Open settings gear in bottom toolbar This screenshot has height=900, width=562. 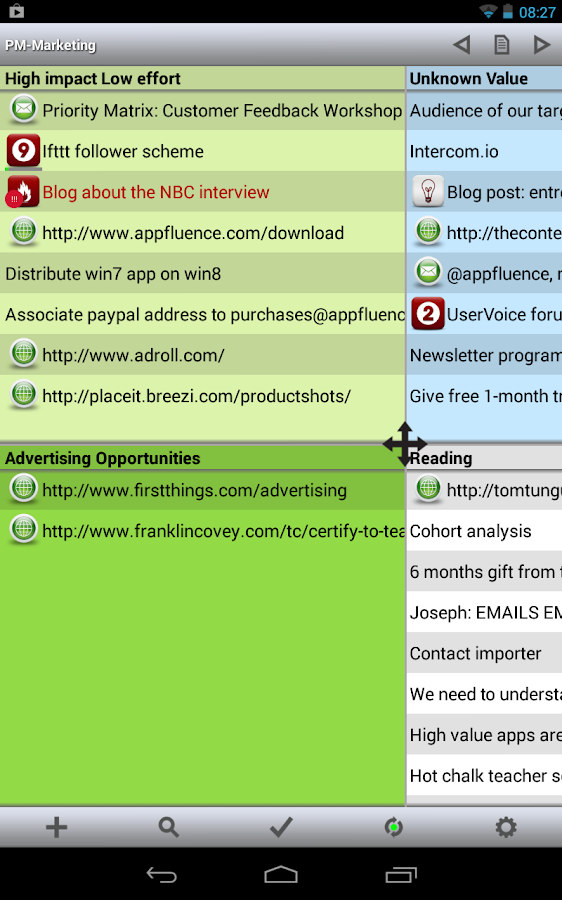[506, 827]
